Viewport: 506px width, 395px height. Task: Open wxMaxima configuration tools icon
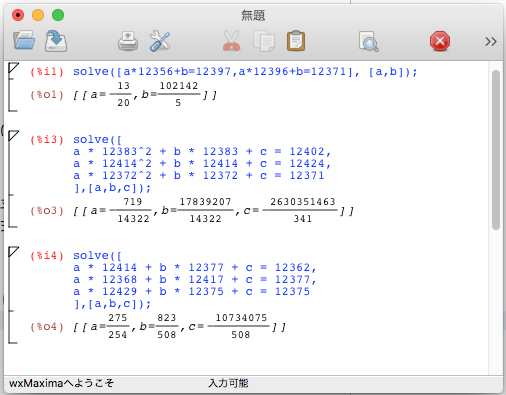click(x=160, y=41)
